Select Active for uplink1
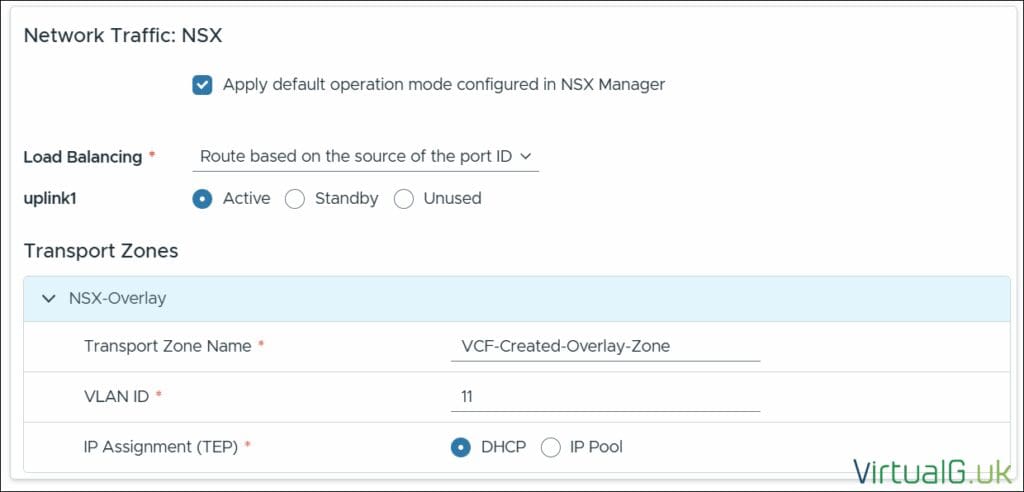The image size is (1024, 492). 202,199
